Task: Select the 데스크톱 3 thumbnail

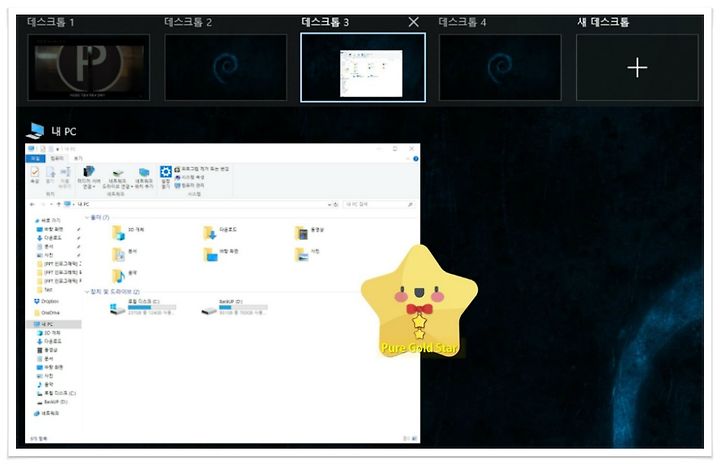Action: 363,67
